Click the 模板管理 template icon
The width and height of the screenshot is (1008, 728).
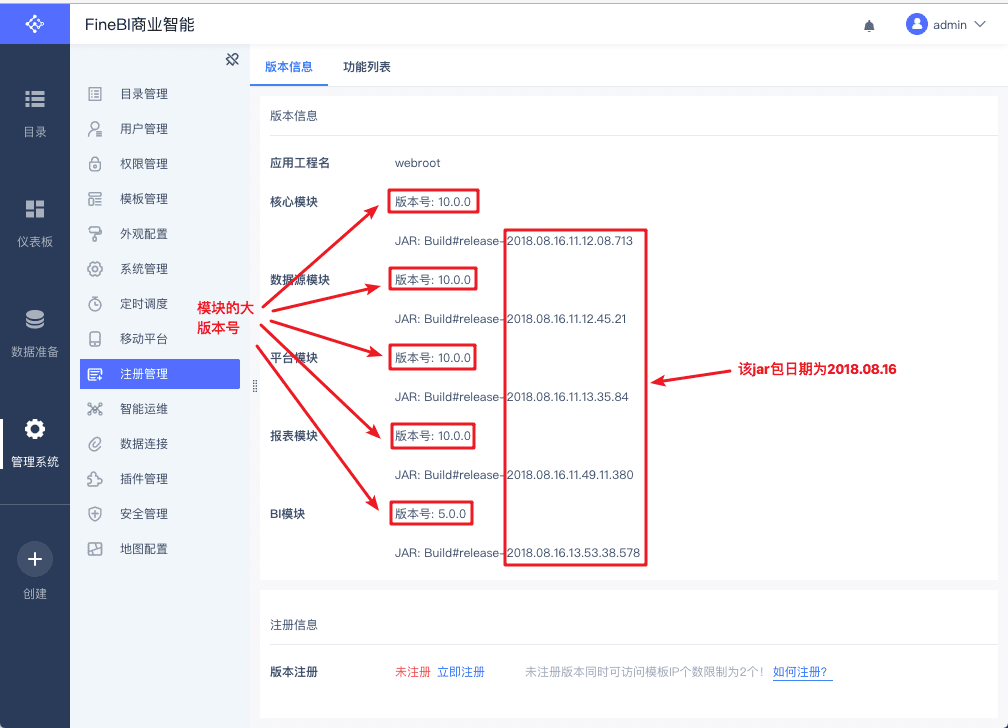click(x=95, y=199)
